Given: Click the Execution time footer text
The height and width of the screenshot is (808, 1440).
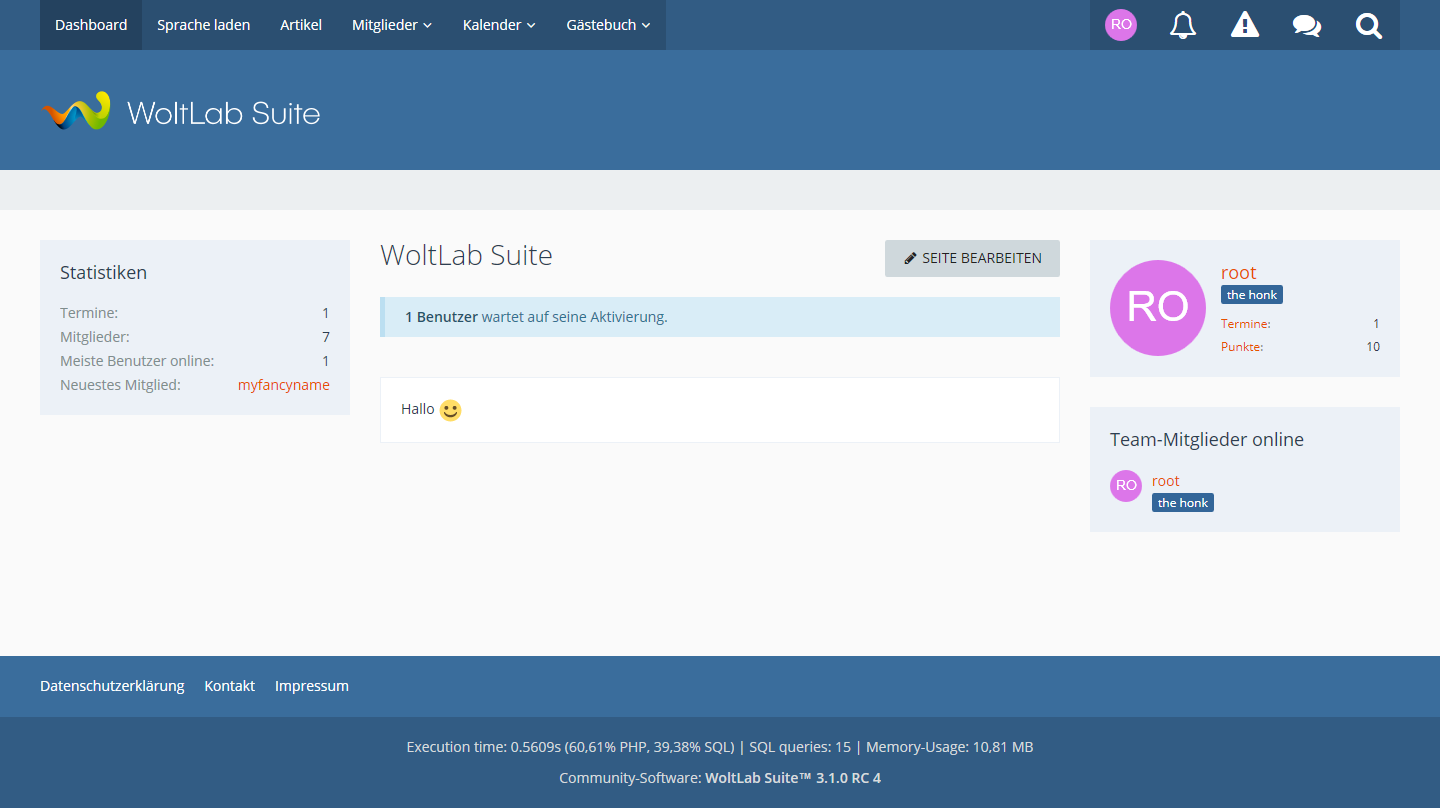Looking at the screenshot, I should (x=720, y=747).
